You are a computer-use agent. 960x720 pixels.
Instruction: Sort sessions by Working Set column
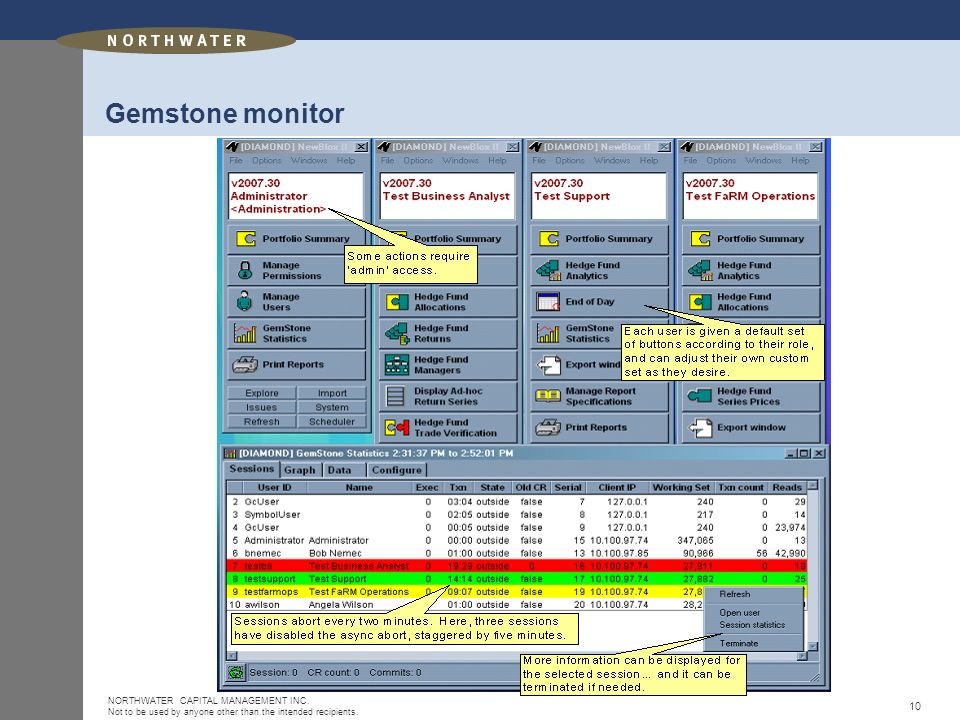click(x=680, y=487)
